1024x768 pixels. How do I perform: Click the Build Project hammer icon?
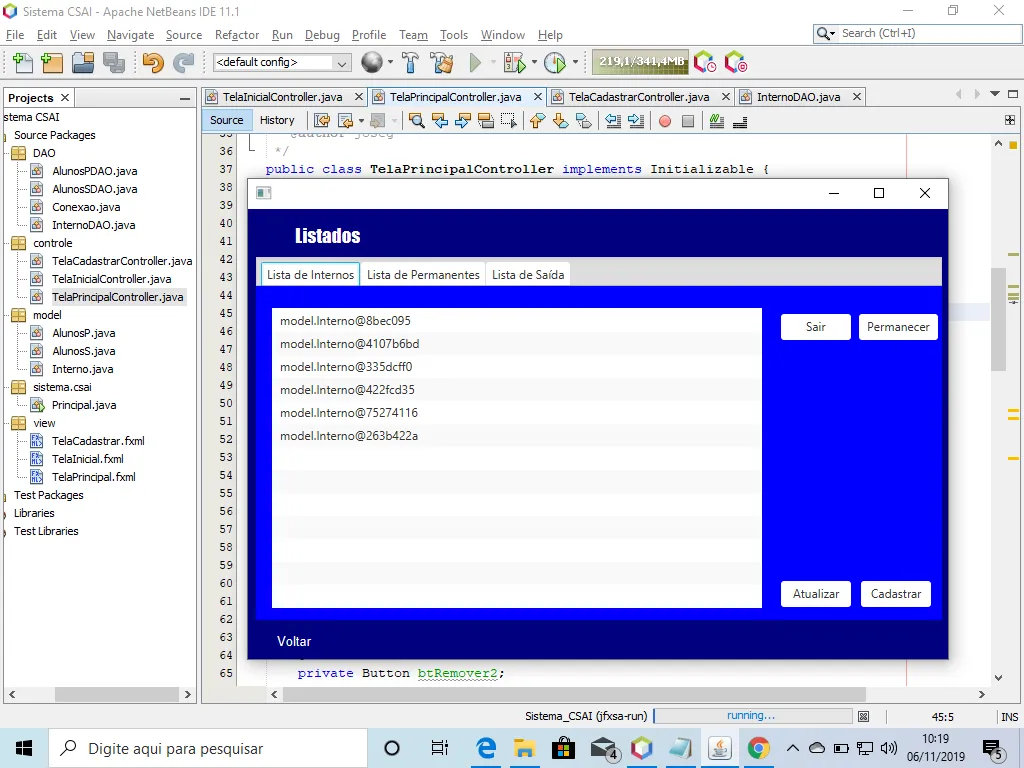coord(410,63)
